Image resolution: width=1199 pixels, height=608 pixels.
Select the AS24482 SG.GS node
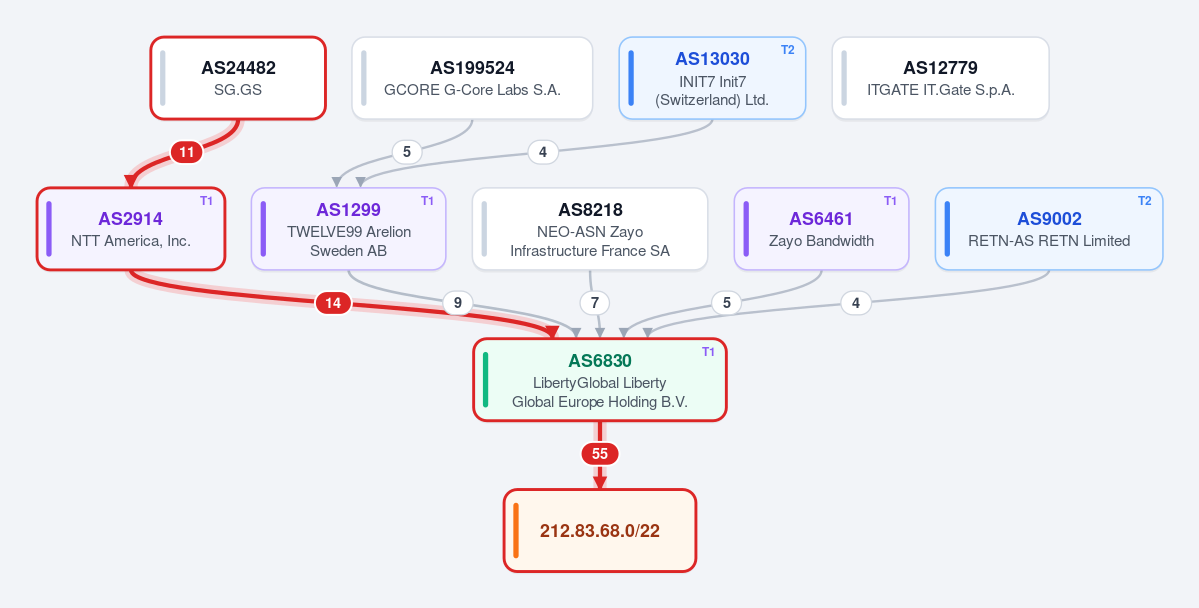(238, 78)
